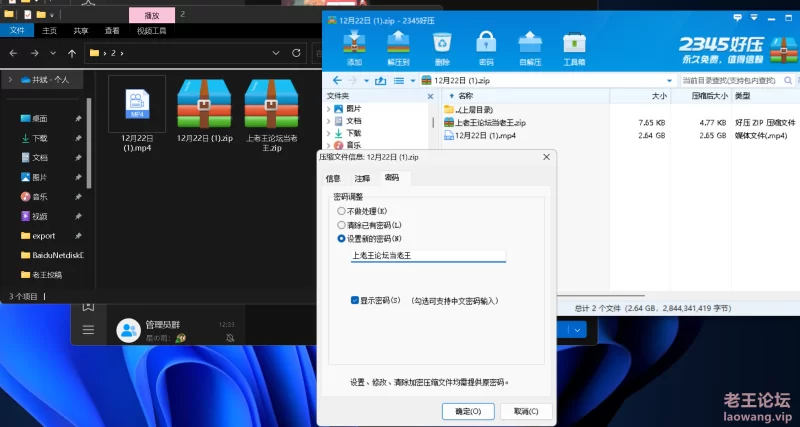Select 清除已有密码 radio option
This screenshot has height=427, width=800.
(x=341, y=224)
